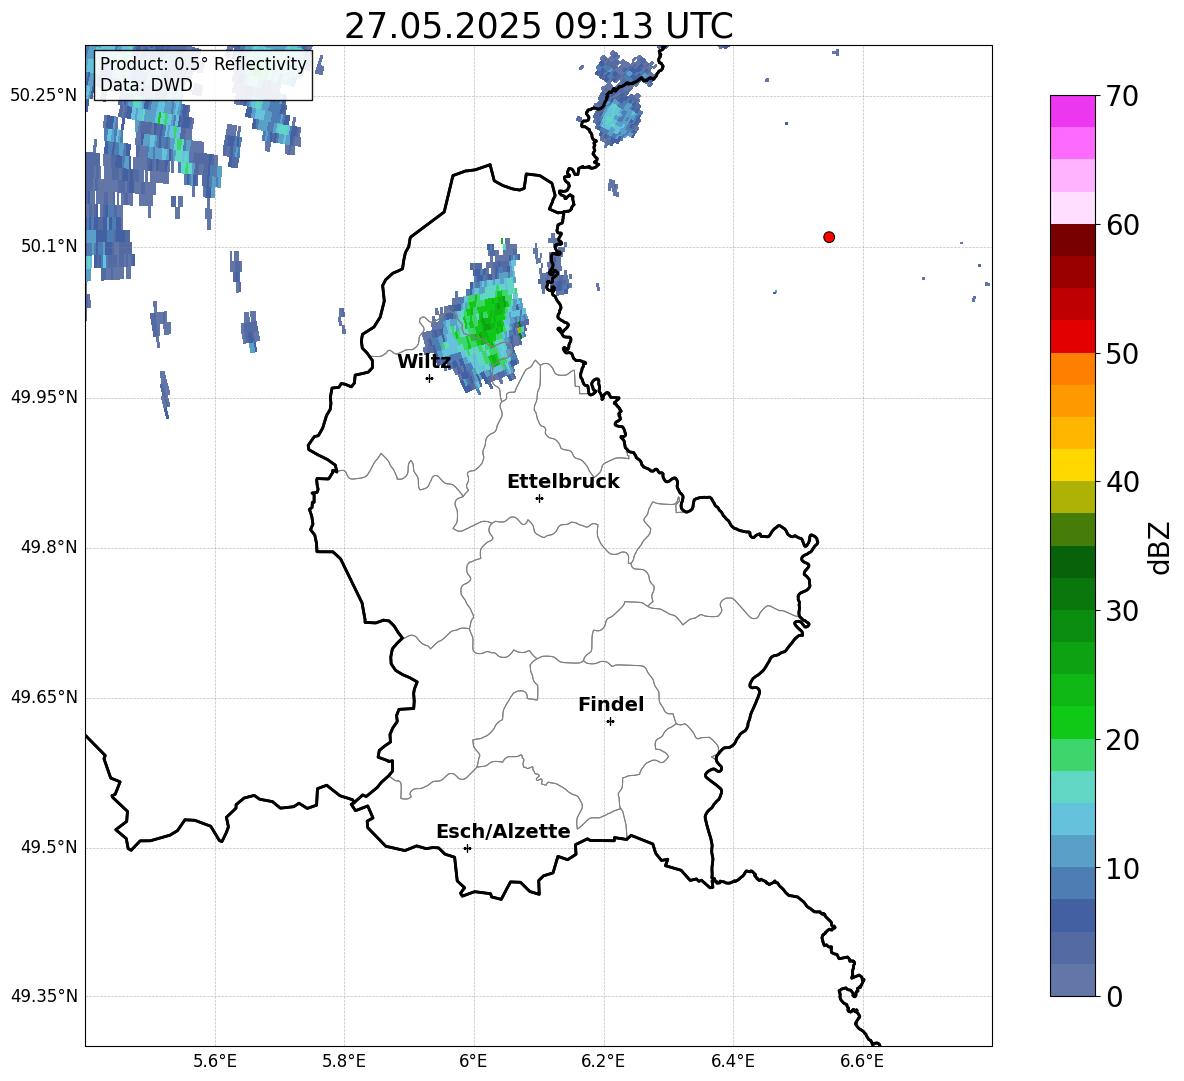Click the Ettelbruck city label
Viewport: 1184px width, 1081px height.
pyautogui.click(x=563, y=482)
